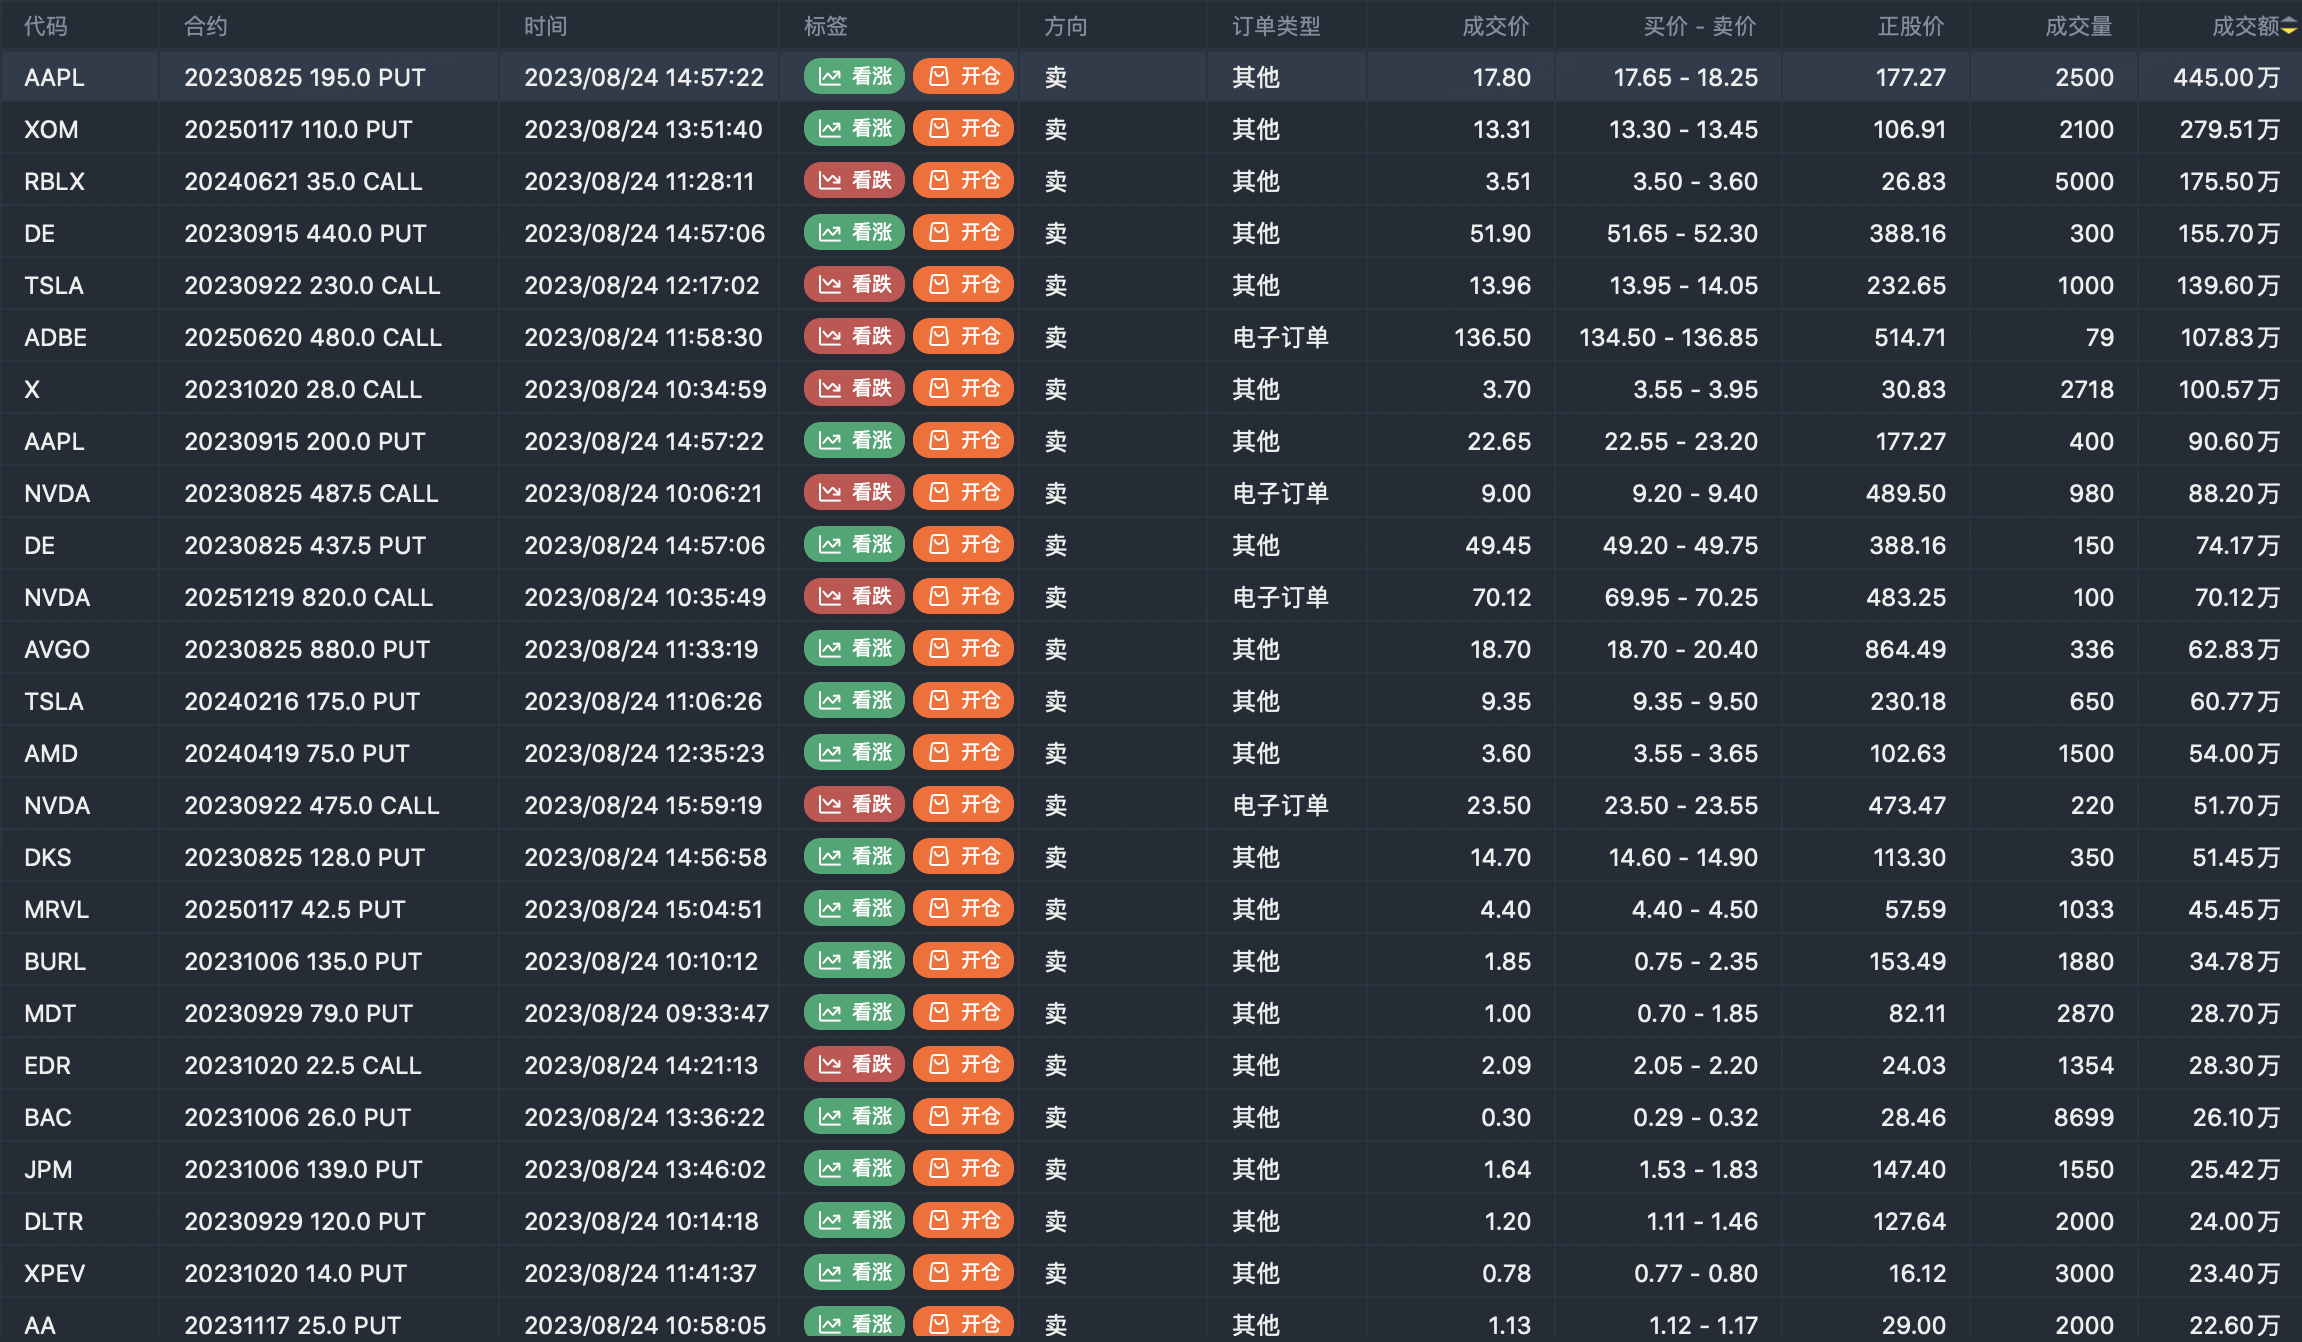Image resolution: width=2302 pixels, height=1342 pixels.
Task: Sort by 时间 column header
Action: click(x=546, y=27)
